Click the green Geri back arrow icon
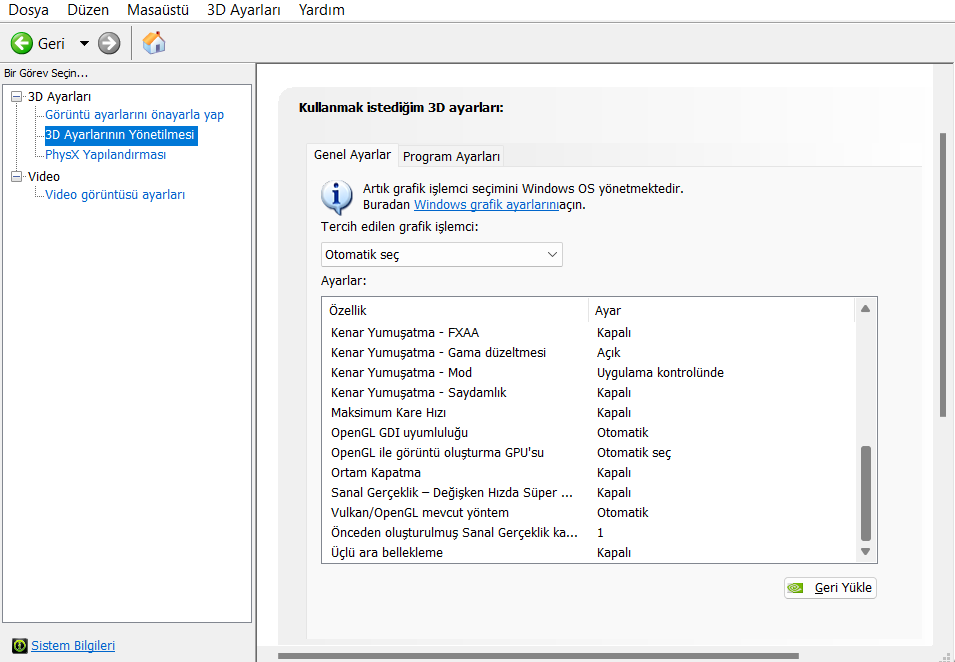Image resolution: width=955 pixels, height=662 pixels. (22, 43)
